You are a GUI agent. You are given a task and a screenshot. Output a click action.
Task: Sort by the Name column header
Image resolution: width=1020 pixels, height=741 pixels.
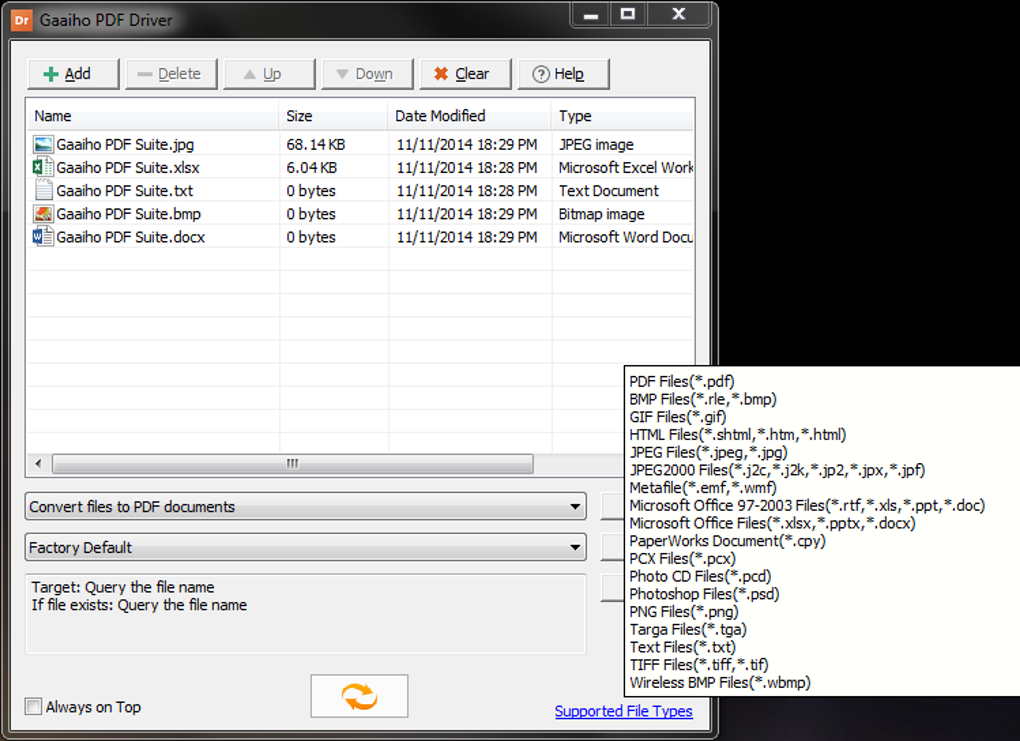point(152,116)
